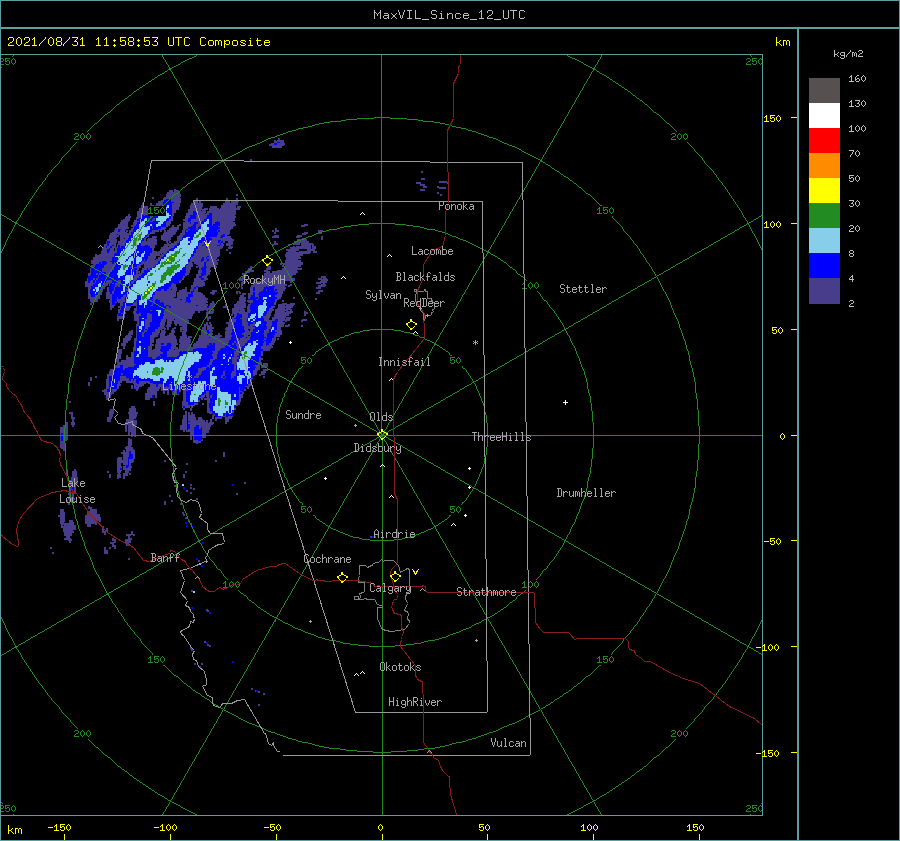Image resolution: width=900 pixels, height=841 pixels.
Task: Click the Banff town label
Action: click(x=165, y=557)
